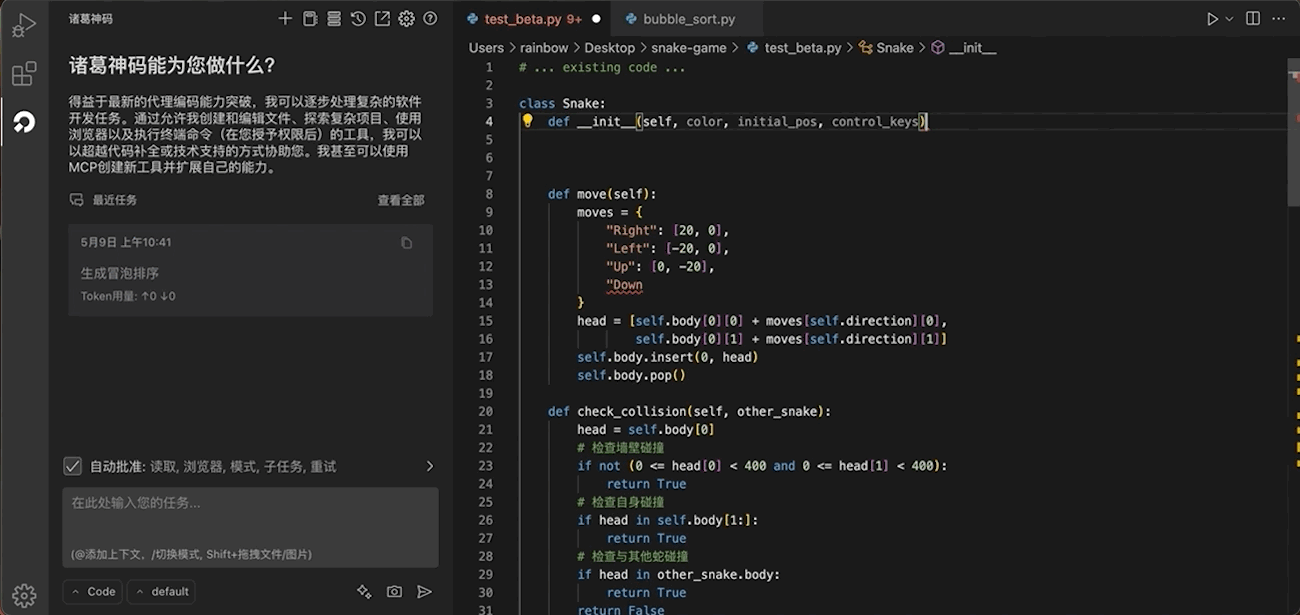Click the history clock icon in panel header

pos(358,18)
